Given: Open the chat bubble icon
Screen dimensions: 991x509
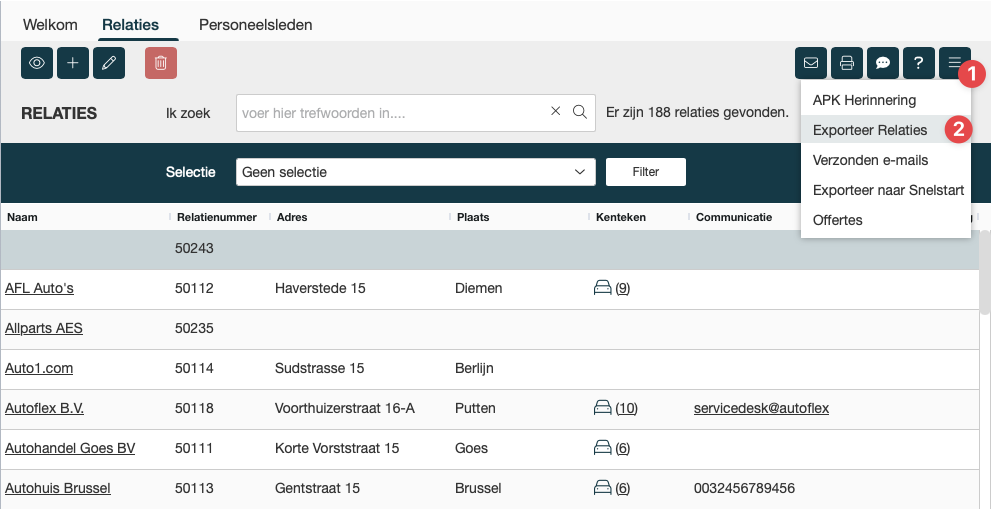Looking at the screenshot, I should coord(883,63).
